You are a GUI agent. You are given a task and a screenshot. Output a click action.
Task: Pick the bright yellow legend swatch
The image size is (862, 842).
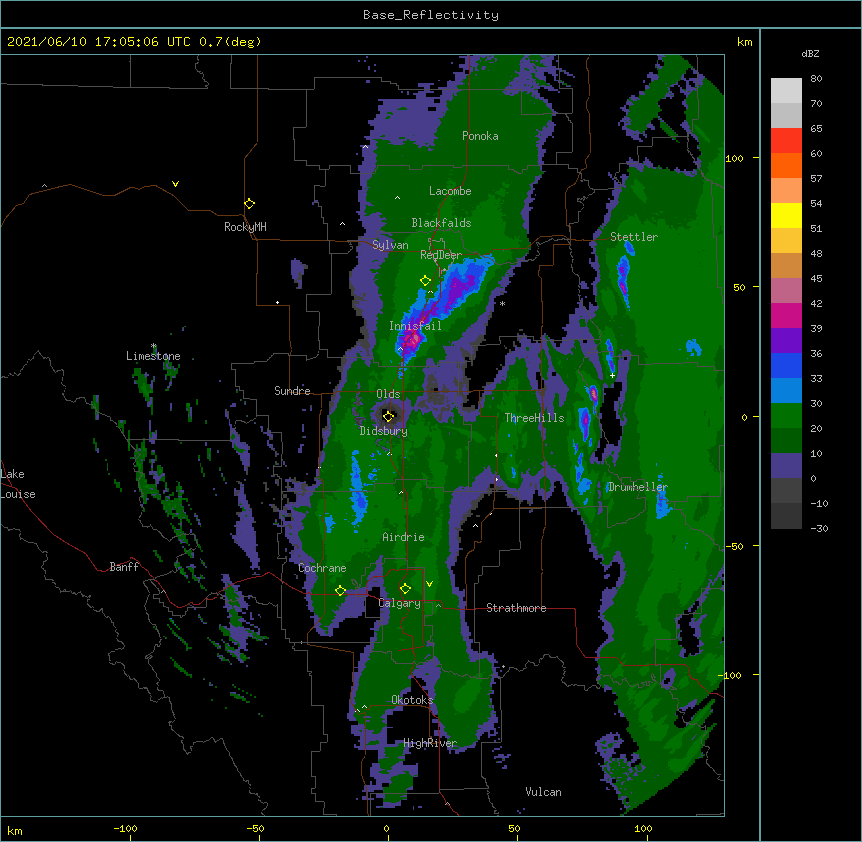click(786, 215)
